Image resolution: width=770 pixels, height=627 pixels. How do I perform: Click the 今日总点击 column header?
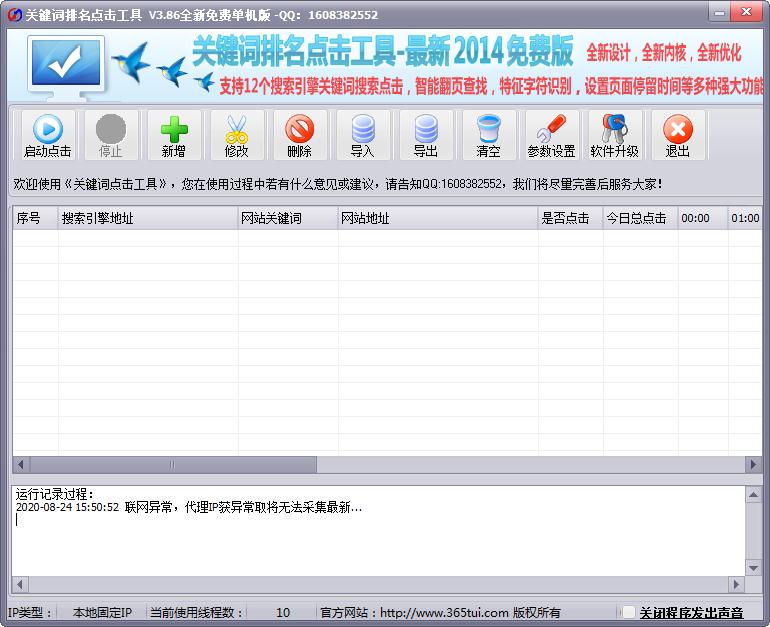tap(639, 218)
